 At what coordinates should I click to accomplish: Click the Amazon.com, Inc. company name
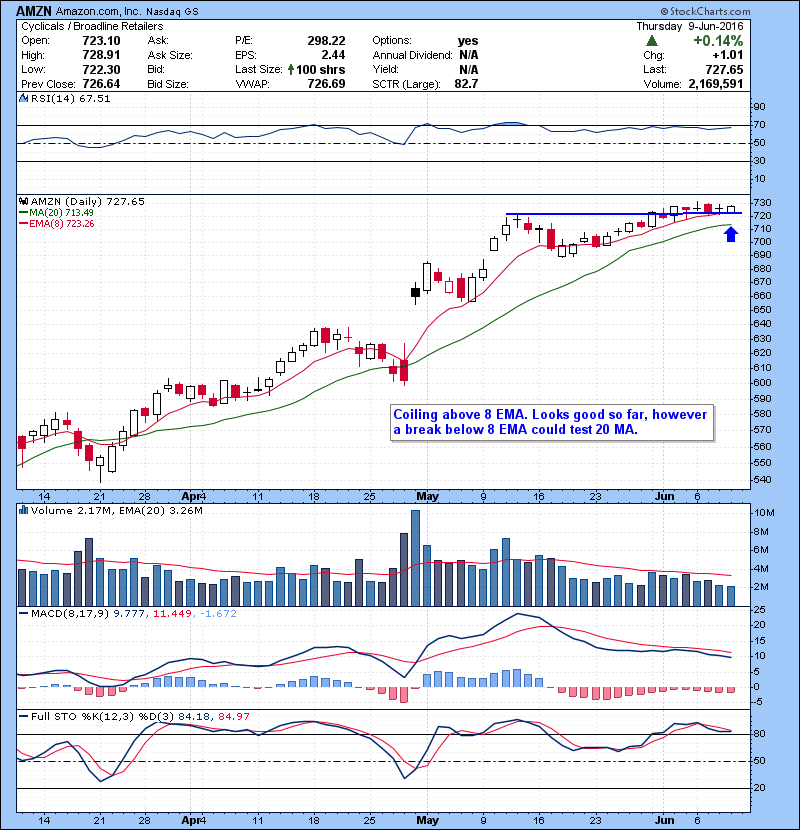(99, 11)
